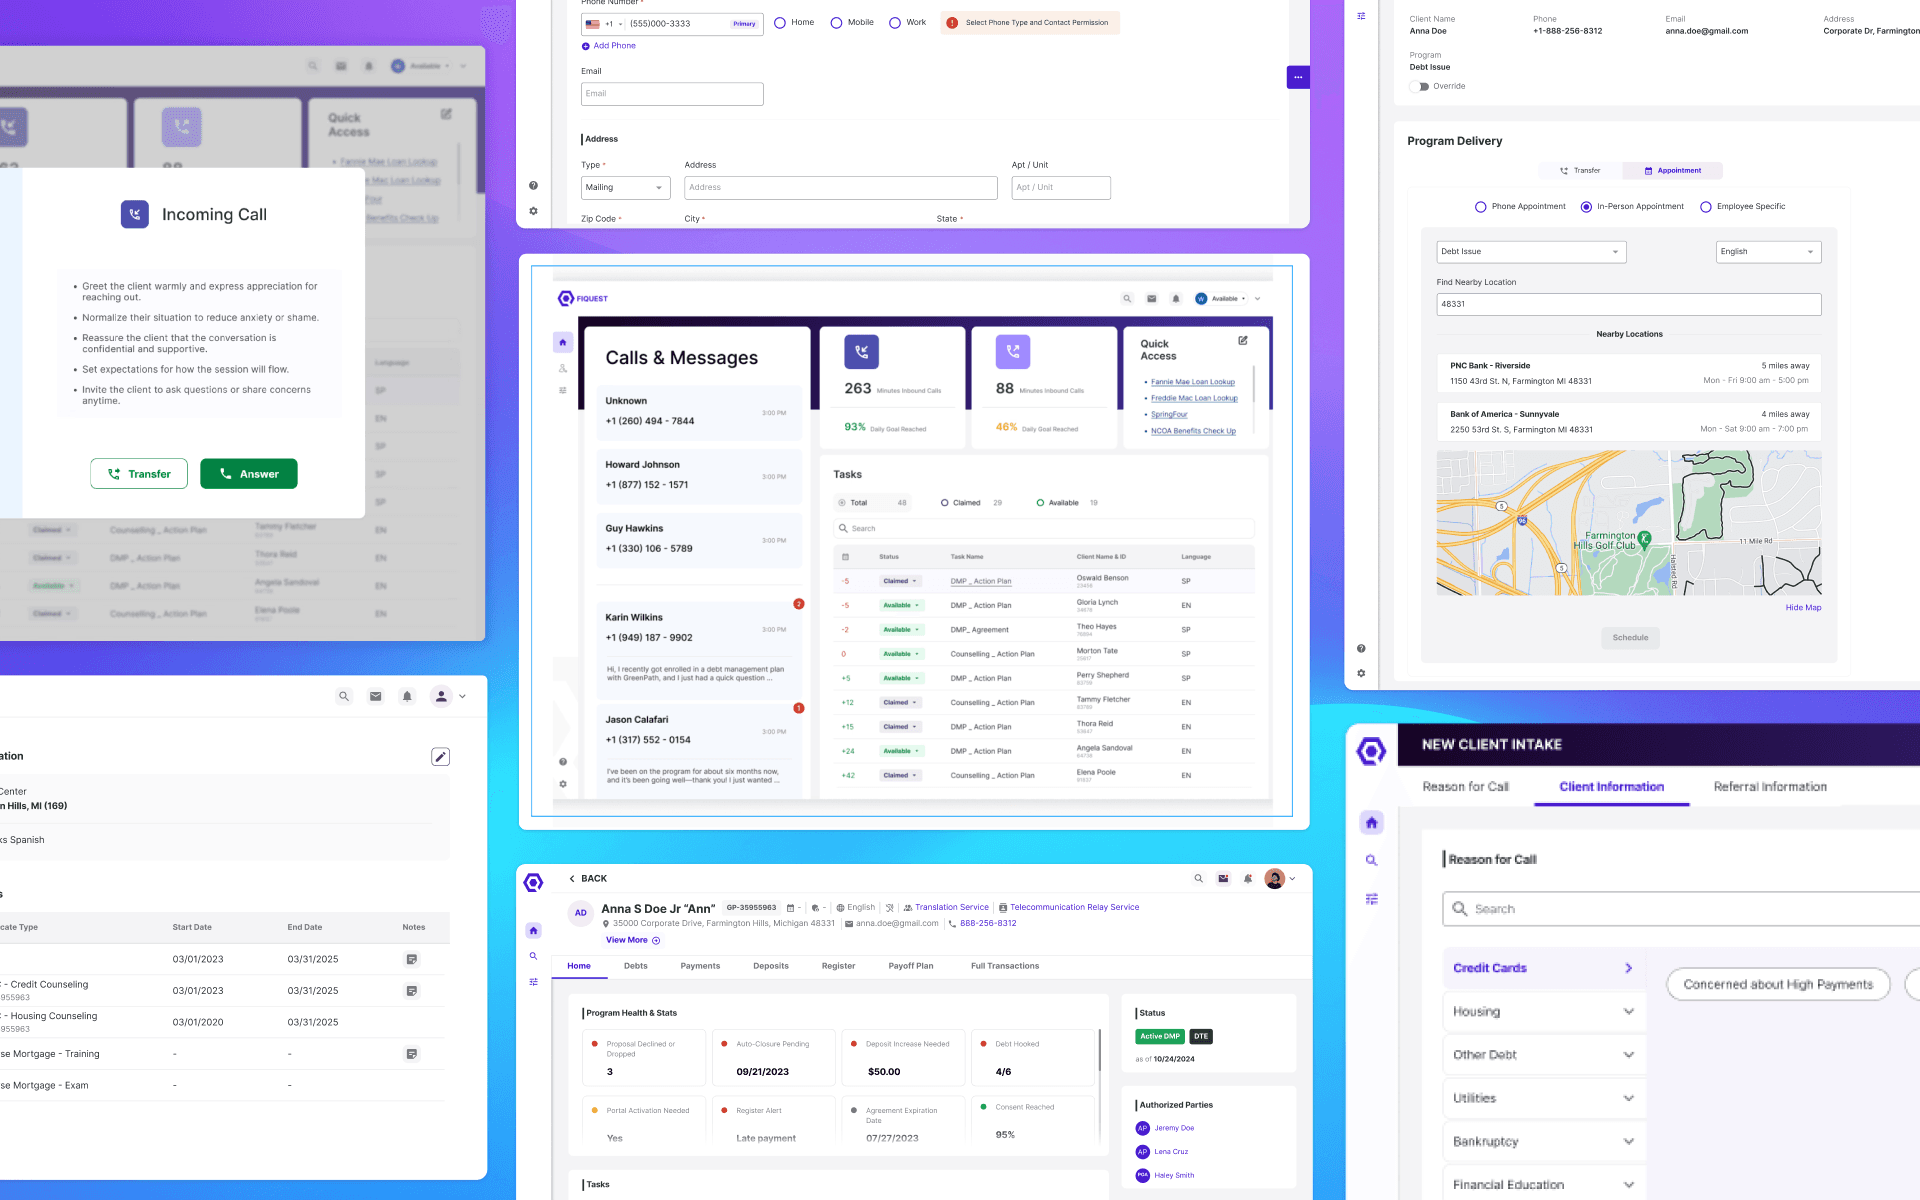
Task: Open the Mailing address type dropdown
Action: point(625,188)
